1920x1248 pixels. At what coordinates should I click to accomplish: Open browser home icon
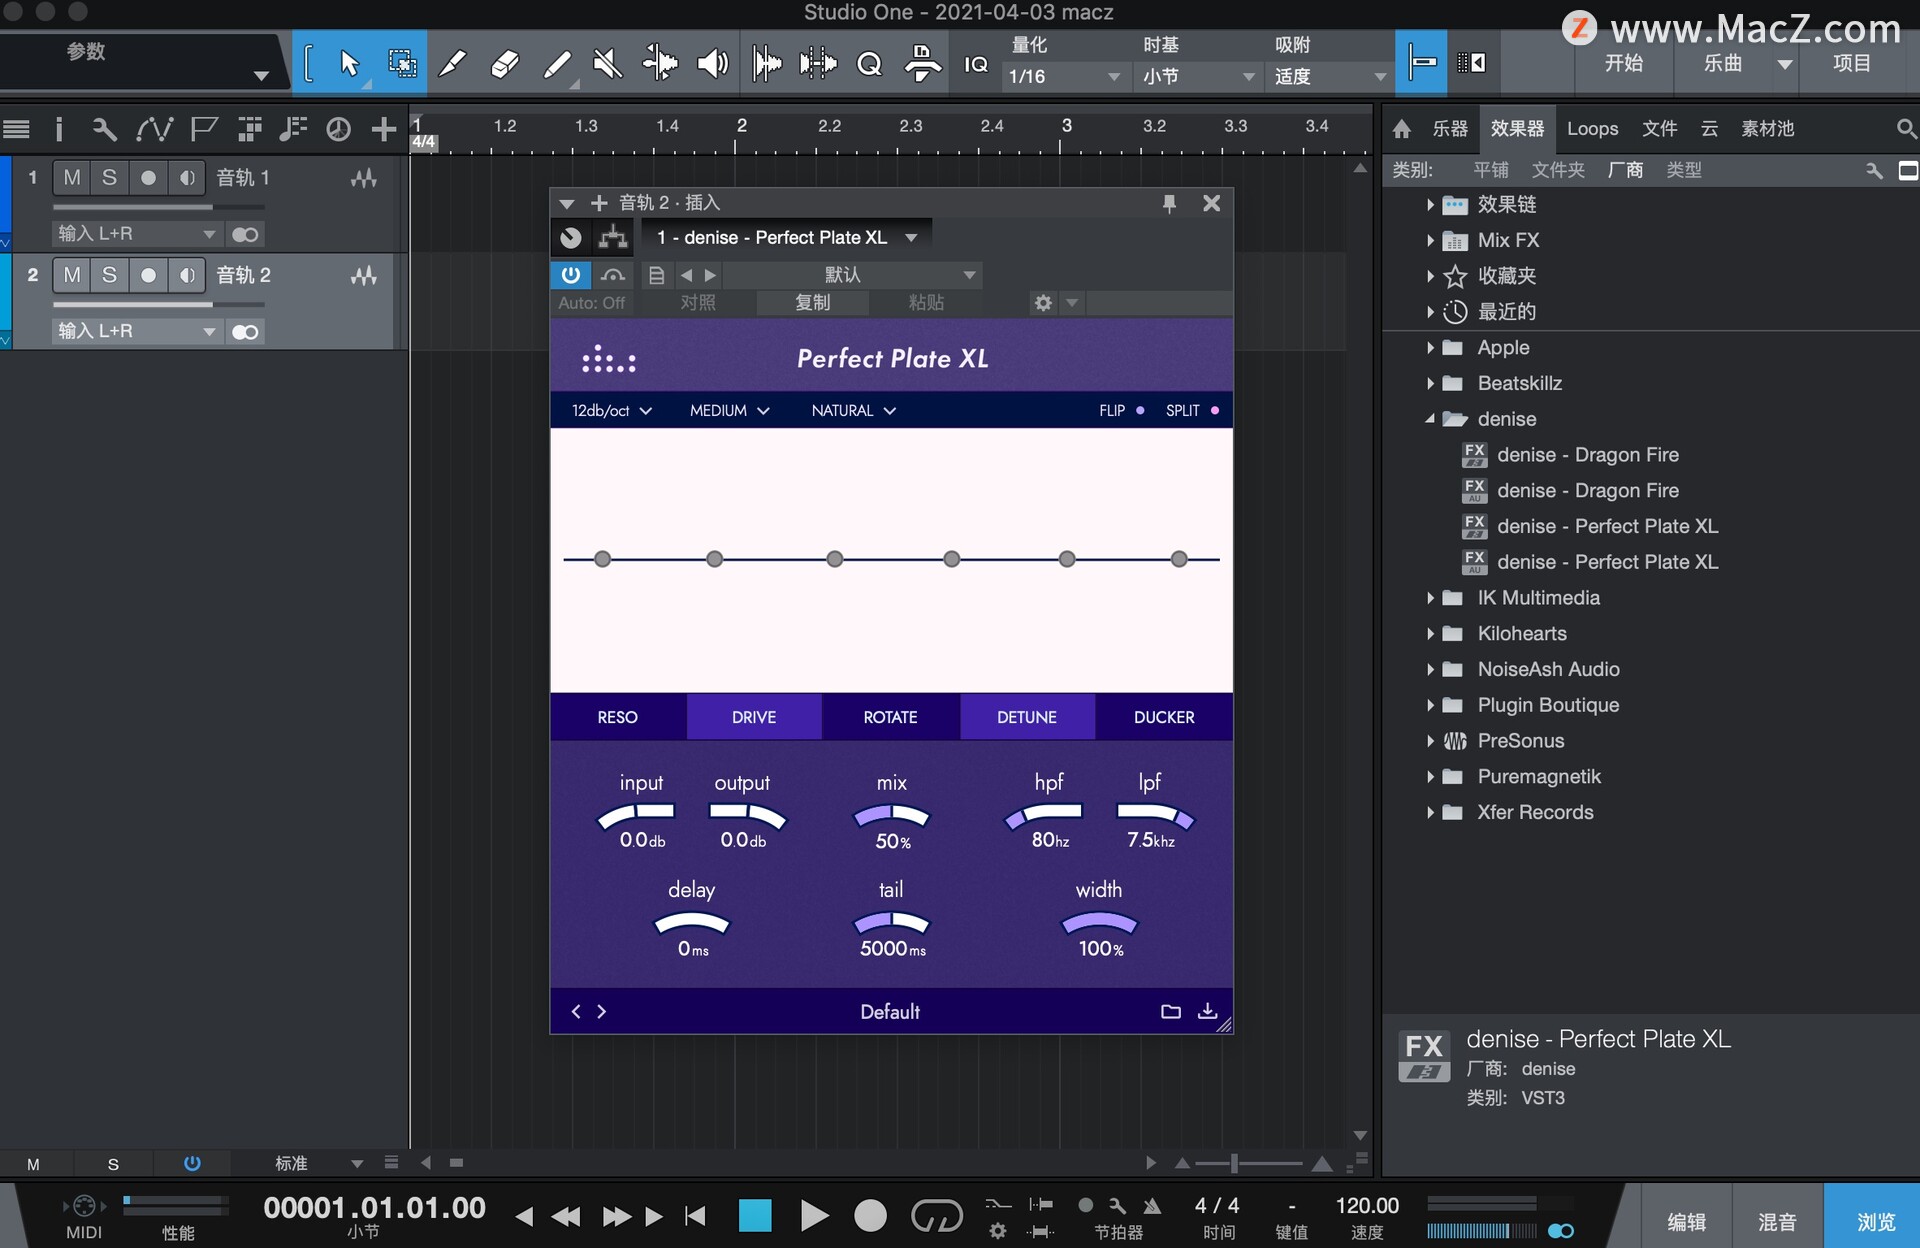pos(1401,129)
